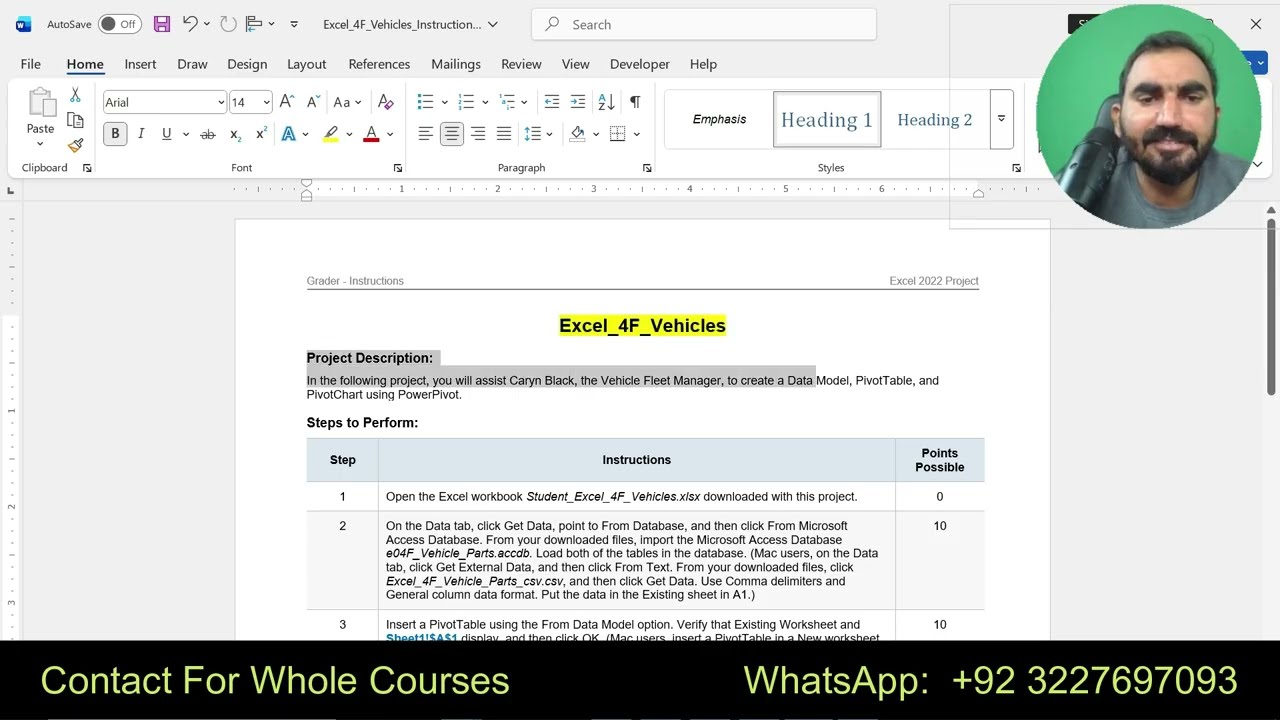1280x720 pixels.
Task: Redo the last action
Action: tap(228, 24)
